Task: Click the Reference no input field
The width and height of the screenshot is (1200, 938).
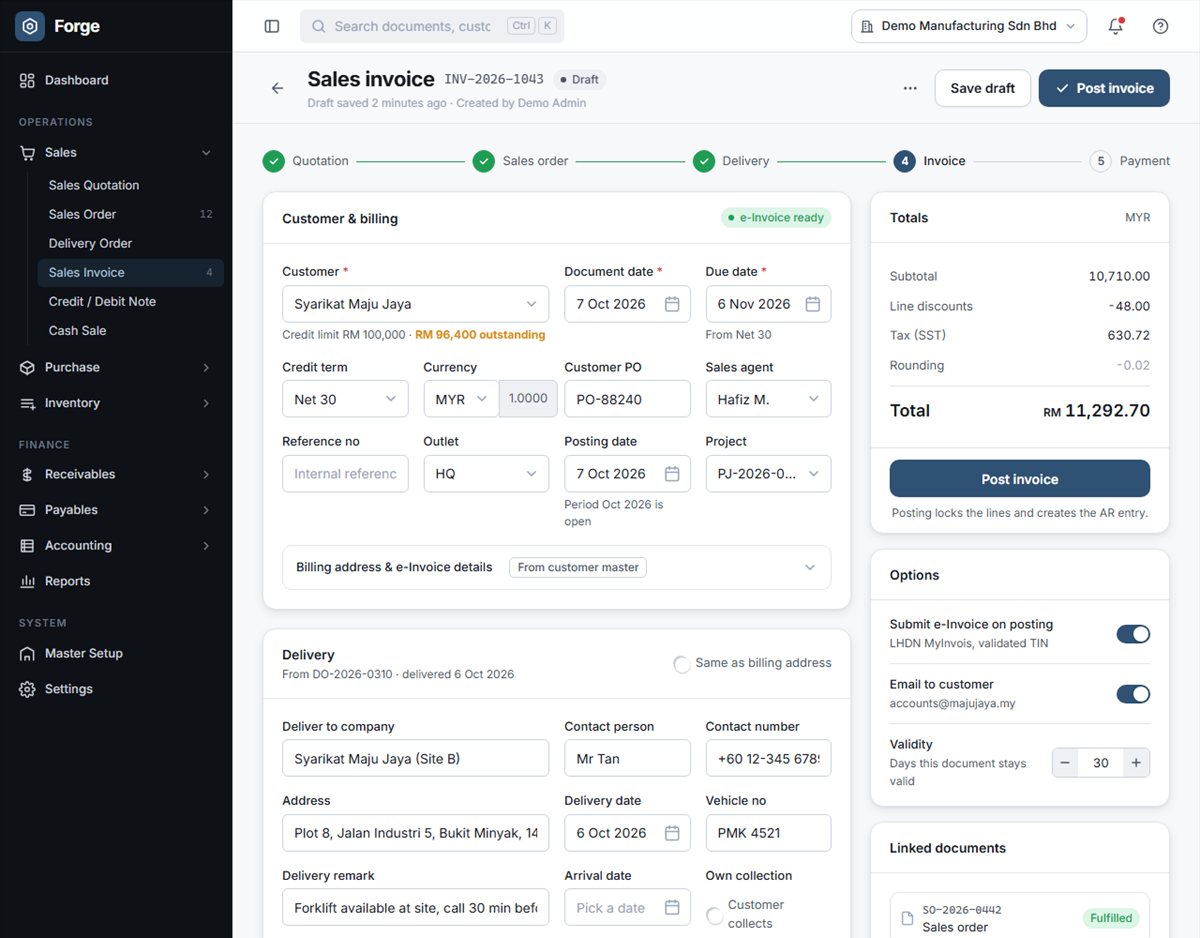Action: [x=345, y=474]
